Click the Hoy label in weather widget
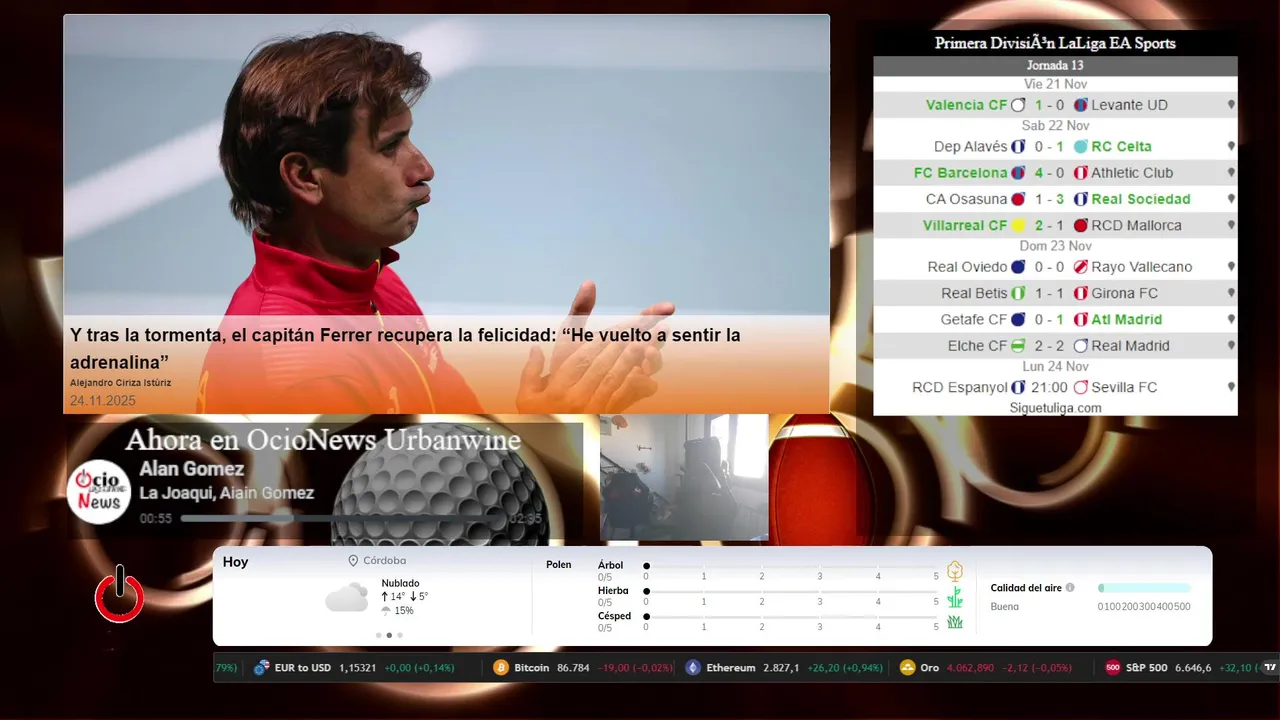 235,562
